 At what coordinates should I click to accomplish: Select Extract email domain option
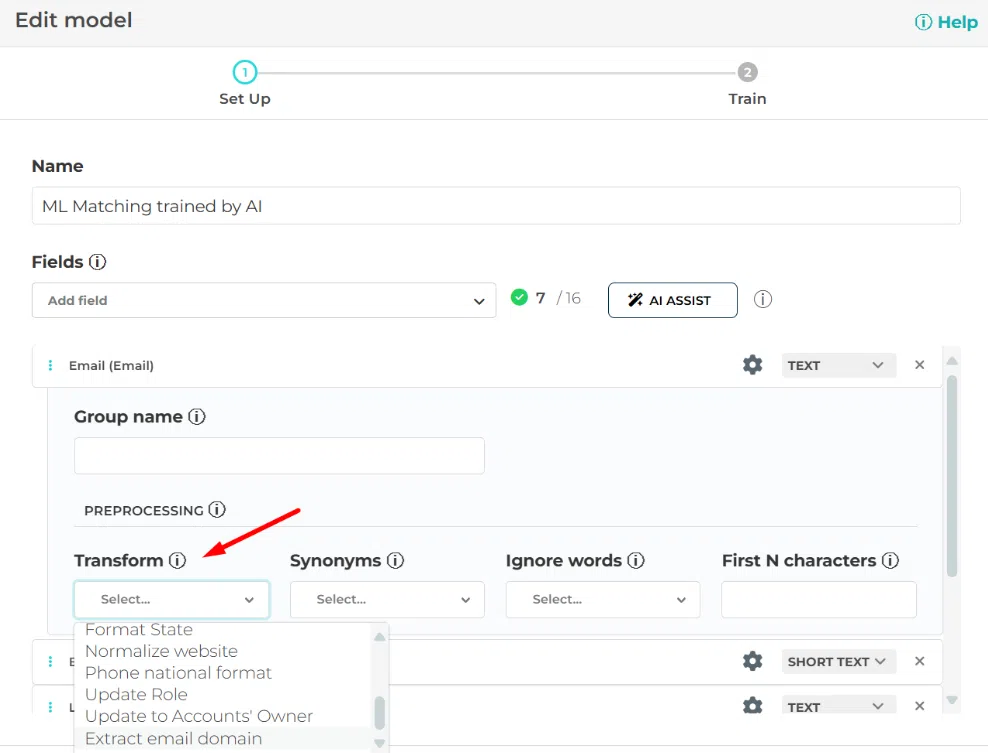[x=173, y=739]
